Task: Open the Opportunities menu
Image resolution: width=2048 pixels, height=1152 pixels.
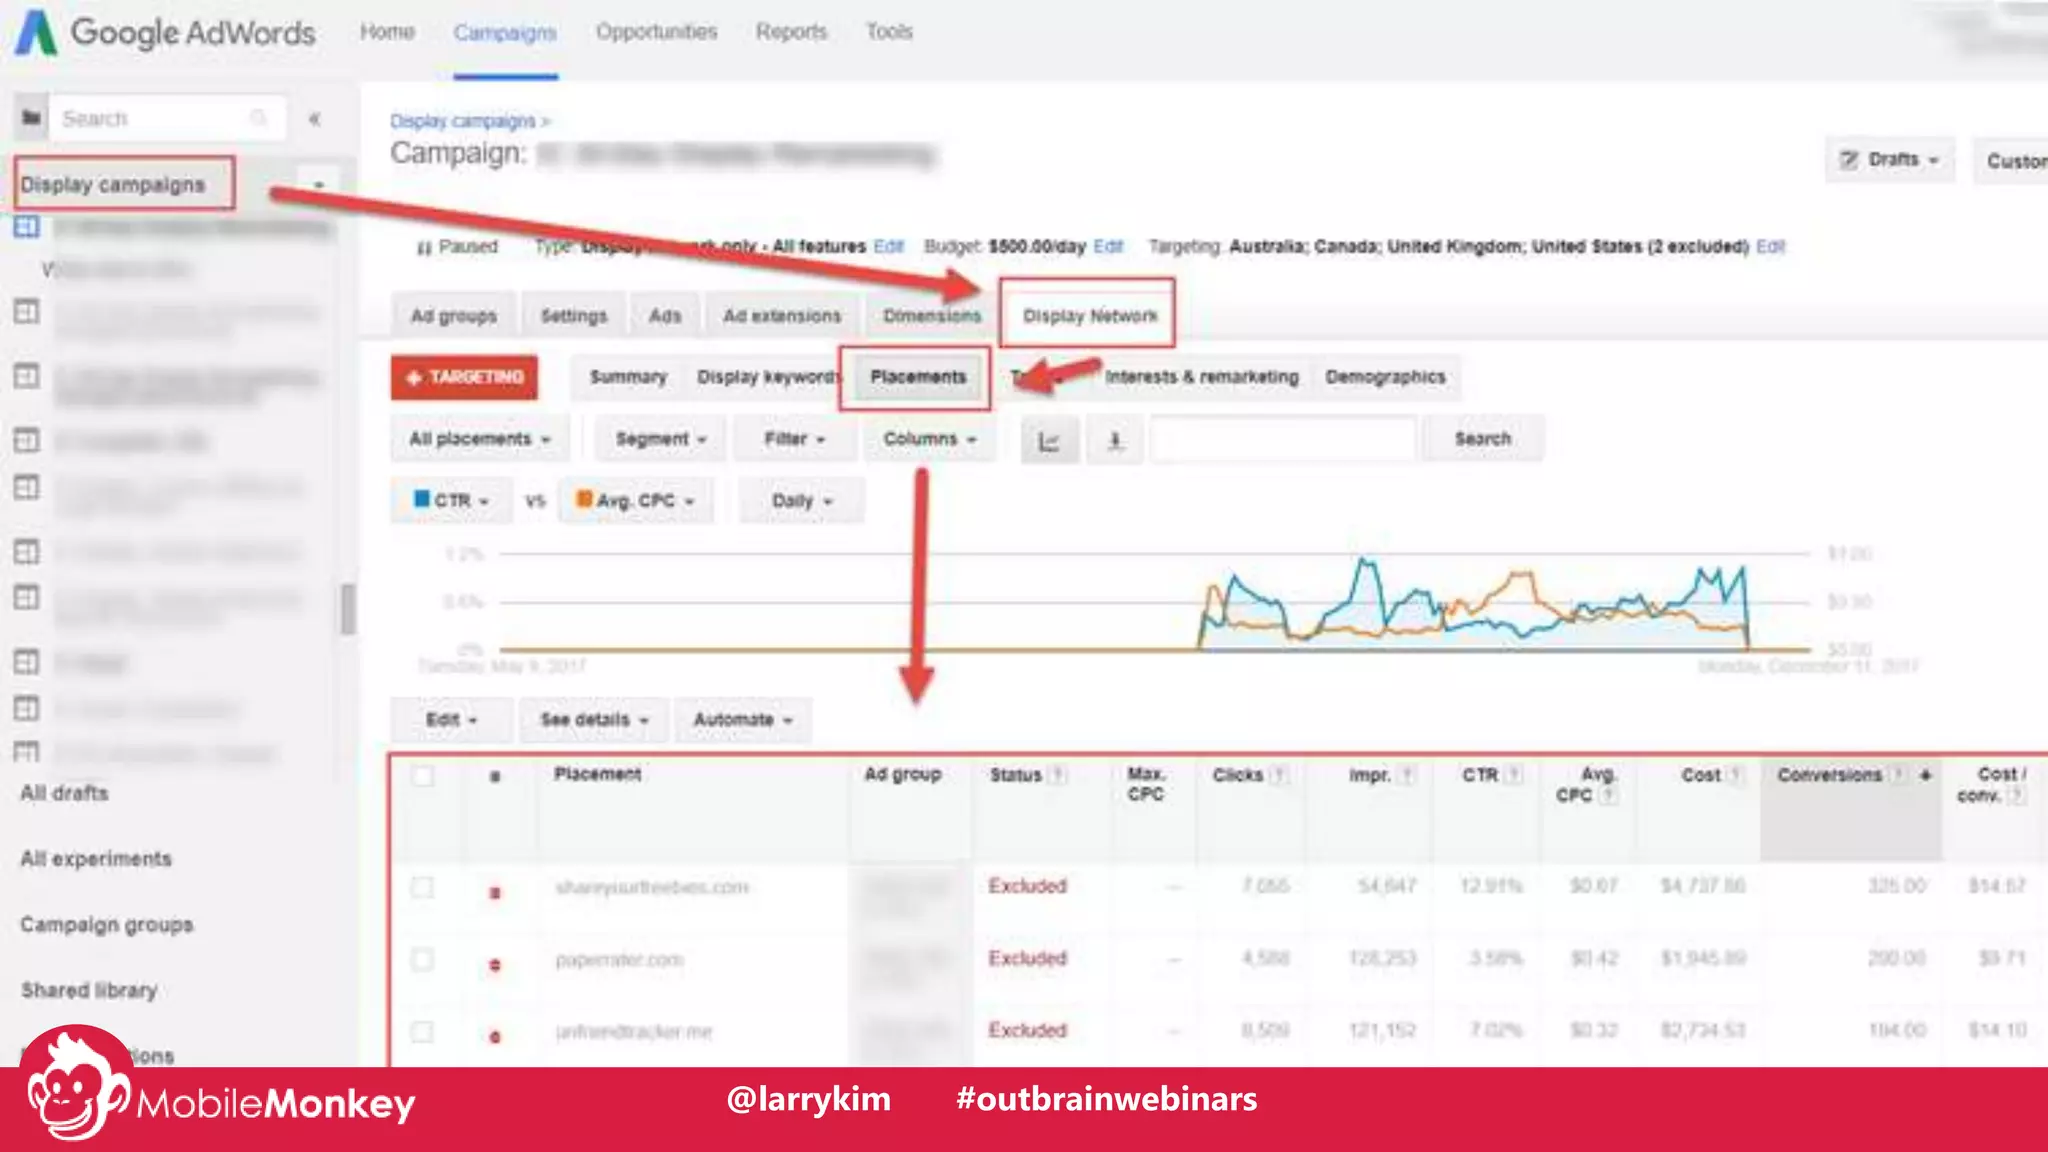Action: coord(657,32)
